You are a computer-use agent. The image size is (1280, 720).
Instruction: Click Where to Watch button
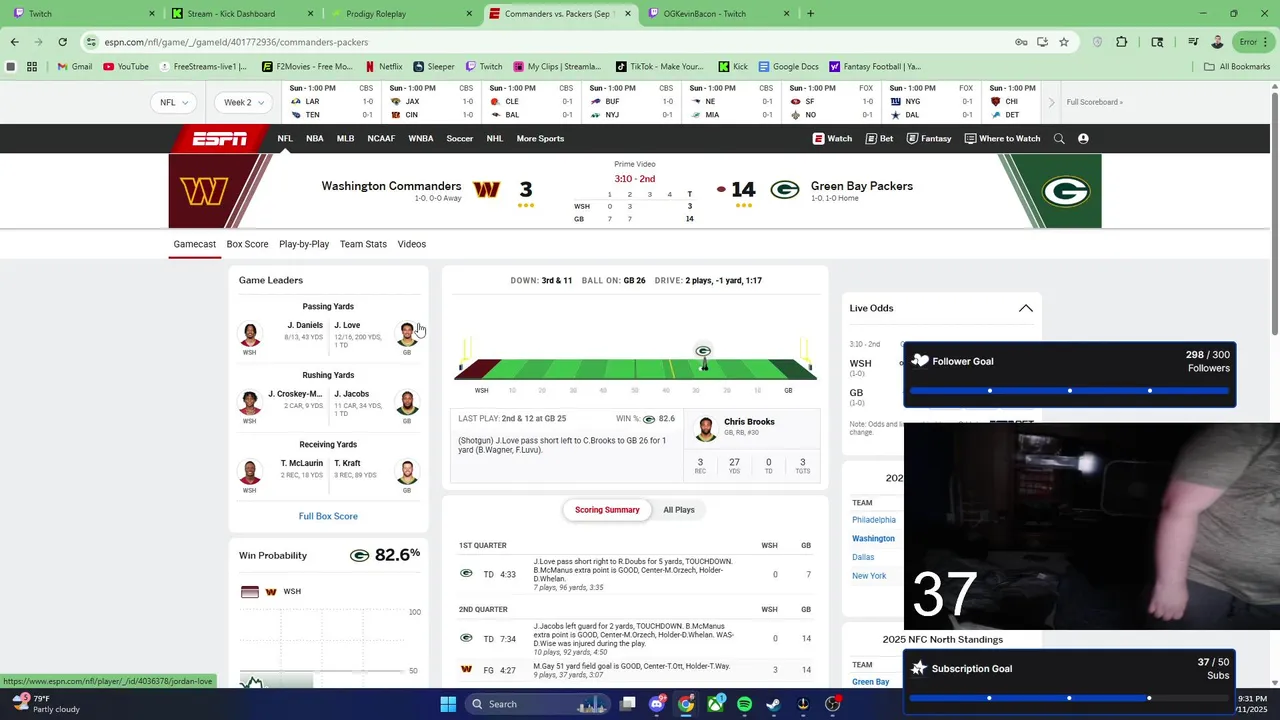click(x=1002, y=139)
